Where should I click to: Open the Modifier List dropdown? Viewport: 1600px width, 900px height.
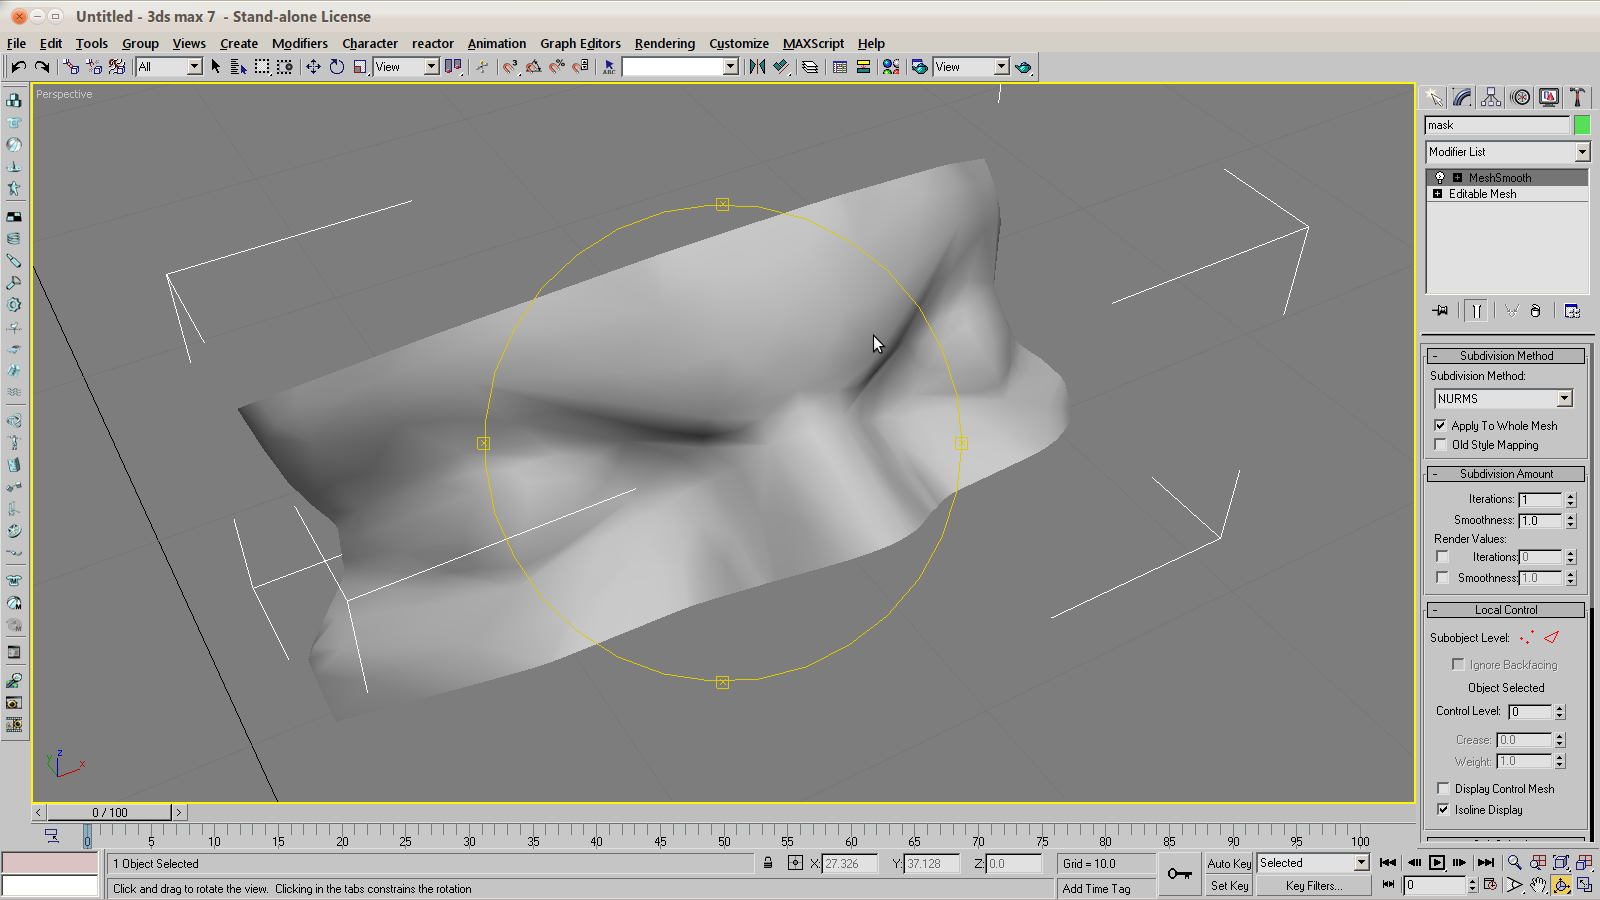pos(1582,152)
